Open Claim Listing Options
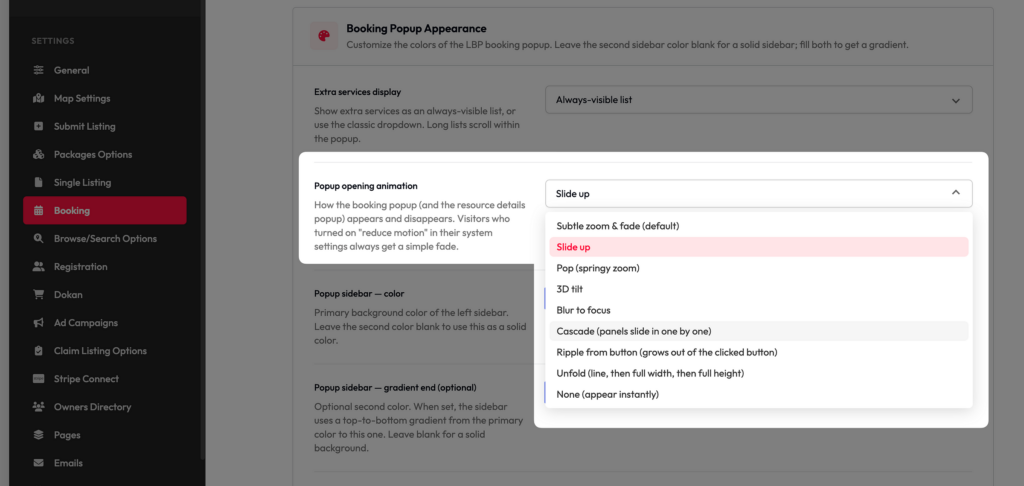This screenshot has width=1024, height=486. pyautogui.click(x=104, y=351)
